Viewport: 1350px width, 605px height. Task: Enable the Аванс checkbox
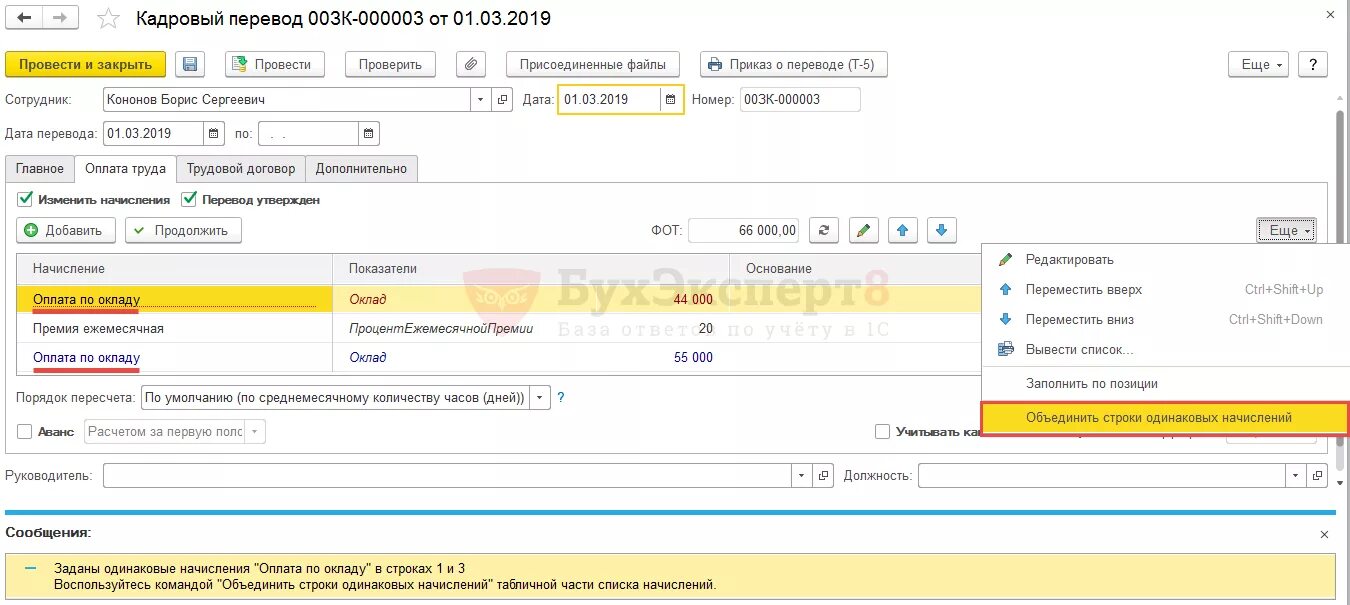tap(23, 431)
